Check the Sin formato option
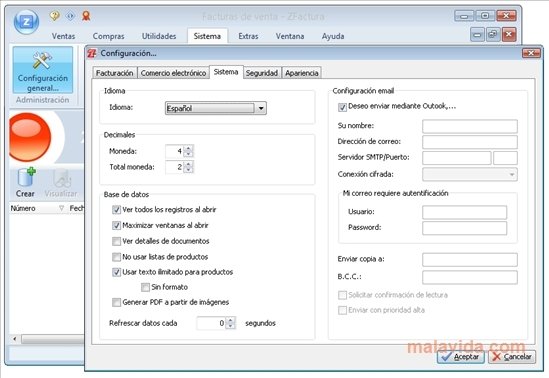The height and width of the screenshot is (378, 549). coord(145,287)
